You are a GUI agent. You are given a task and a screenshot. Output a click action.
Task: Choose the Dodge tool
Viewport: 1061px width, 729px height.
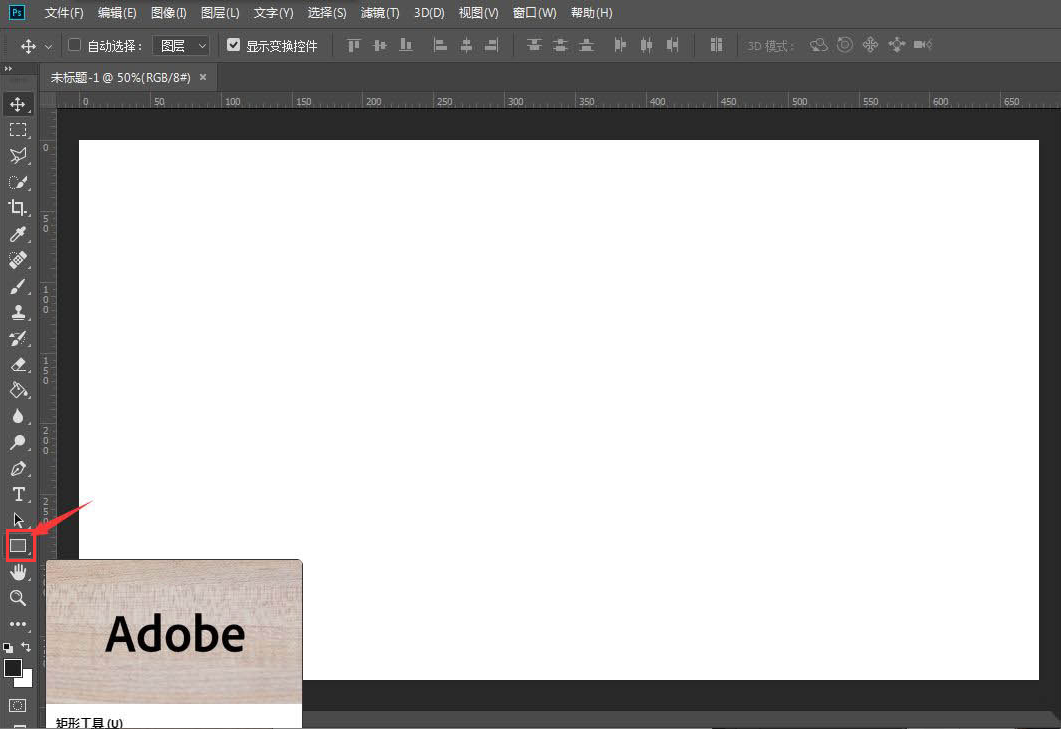click(18, 443)
